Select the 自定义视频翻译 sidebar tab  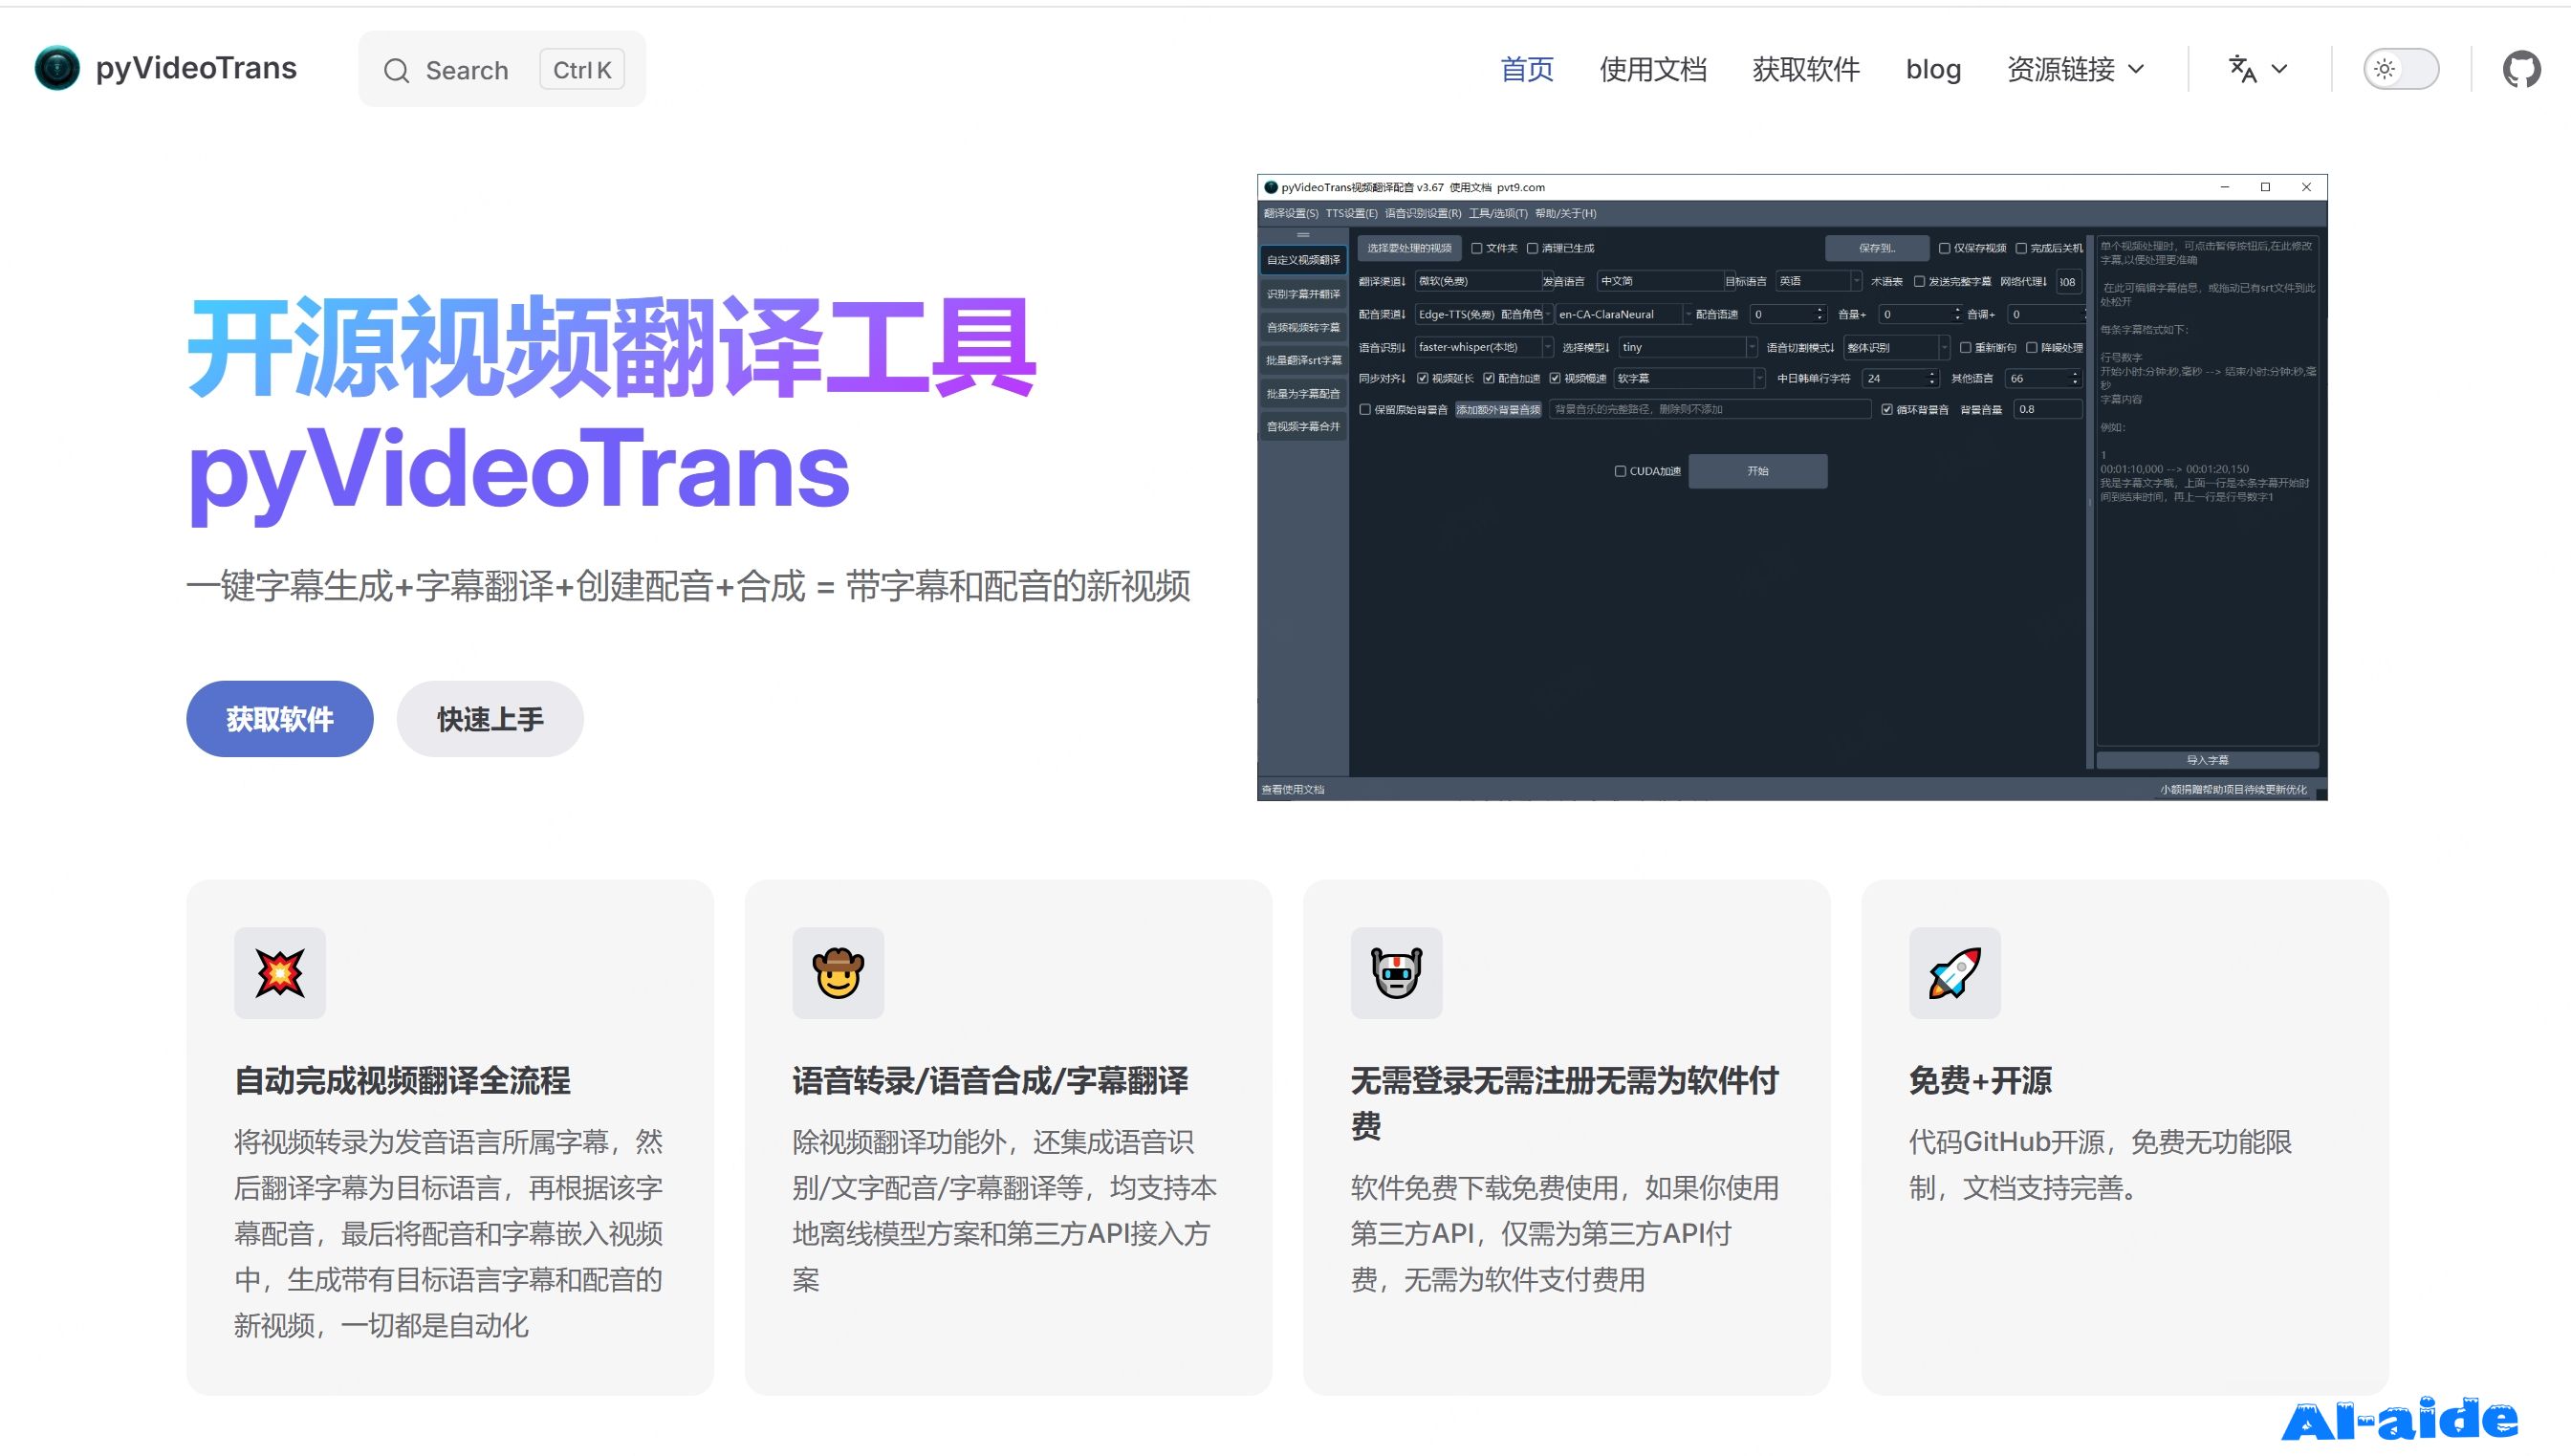tap(1303, 260)
